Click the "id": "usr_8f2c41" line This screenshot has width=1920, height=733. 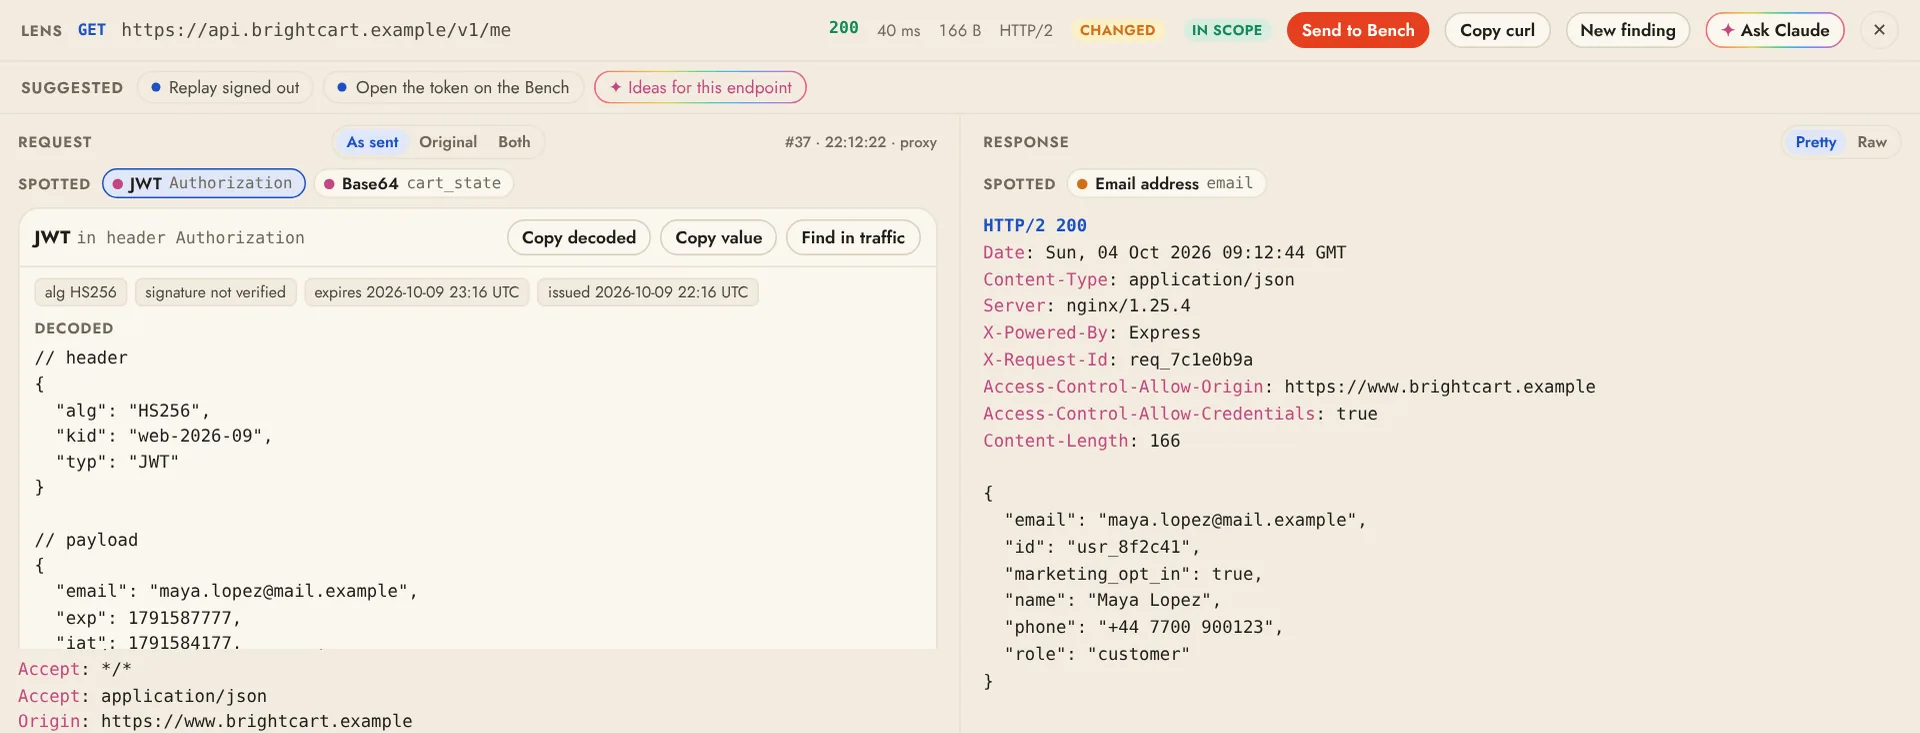pos(1102,547)
